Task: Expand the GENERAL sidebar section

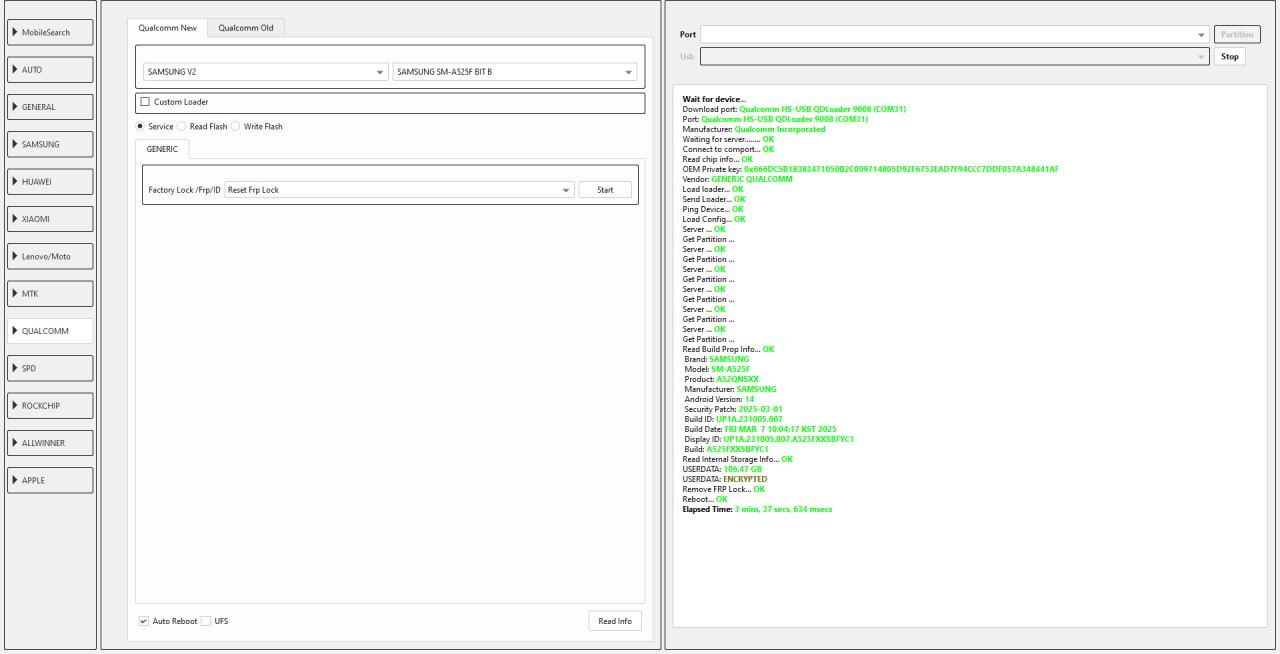Action: tap(50, 107)
